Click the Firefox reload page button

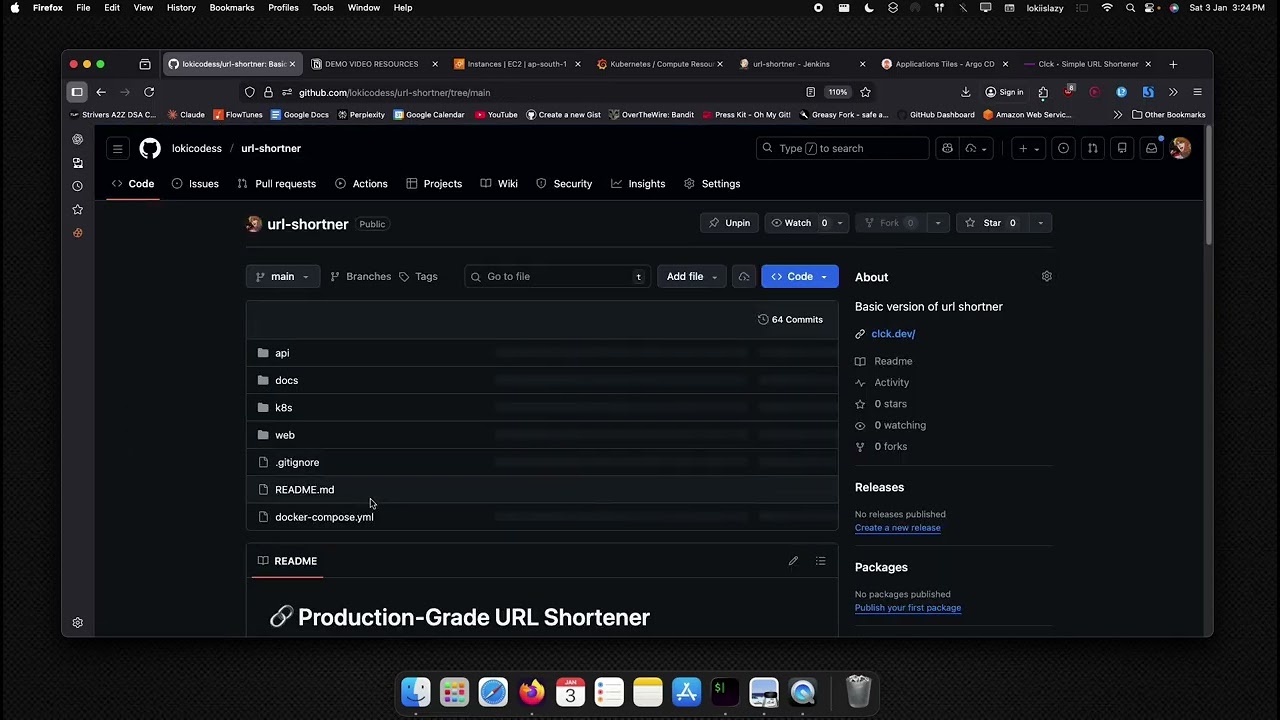(149, 92)
